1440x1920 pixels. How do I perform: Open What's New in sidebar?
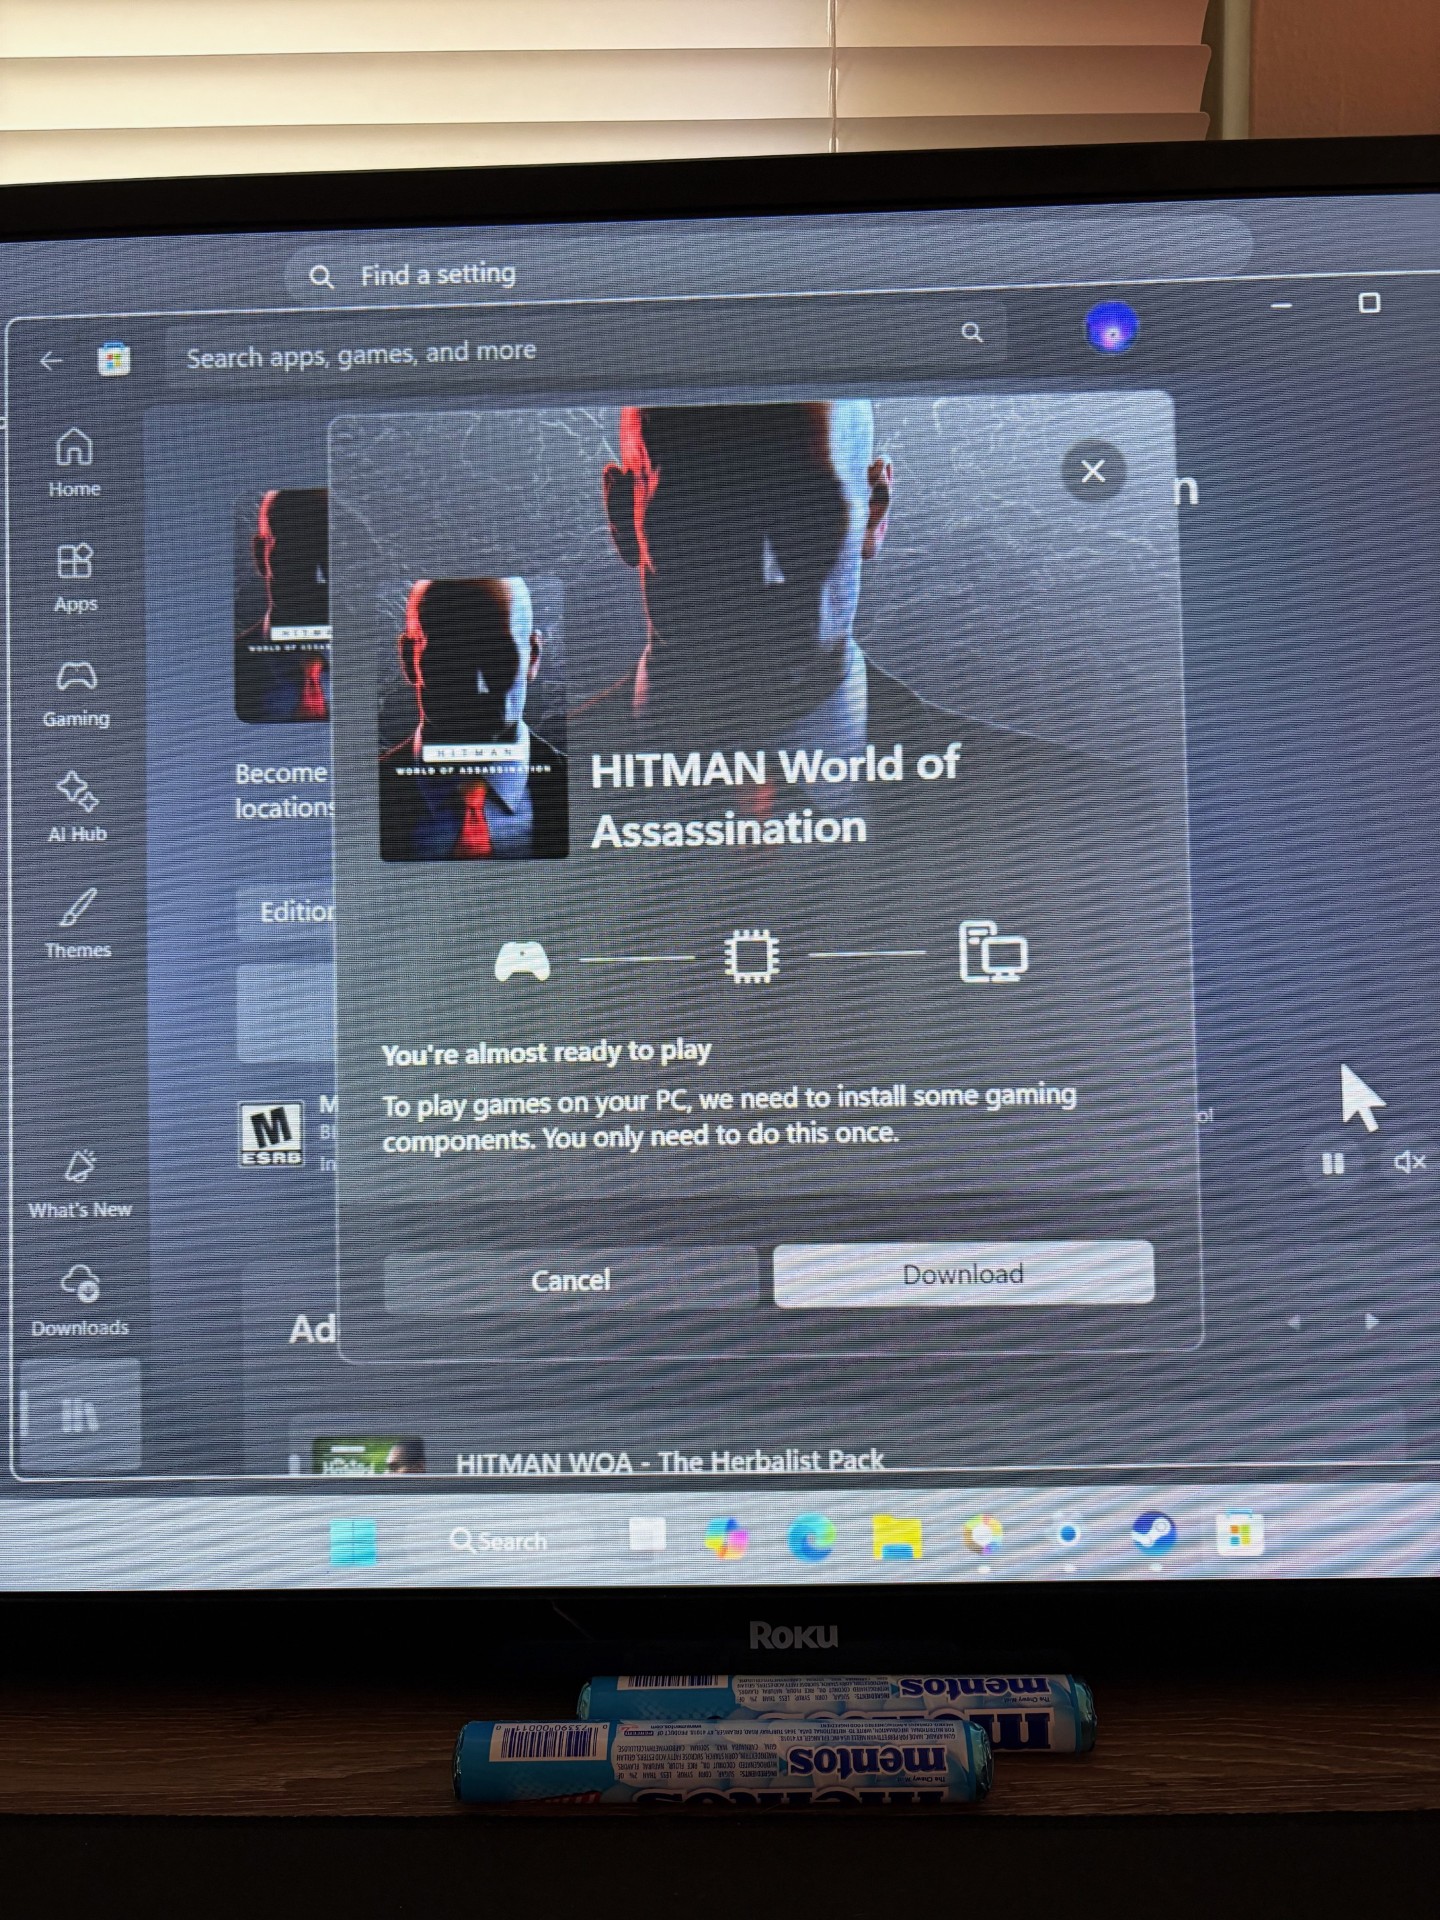point(80,1184)
